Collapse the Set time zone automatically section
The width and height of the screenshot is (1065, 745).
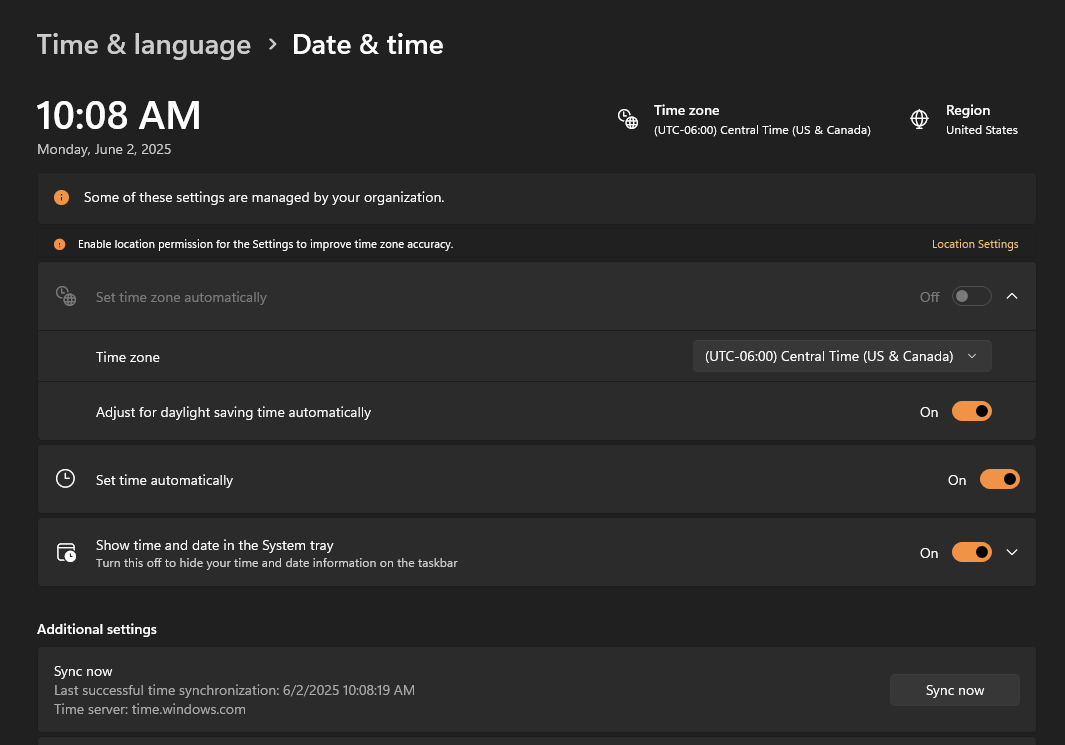(1011, 296)
